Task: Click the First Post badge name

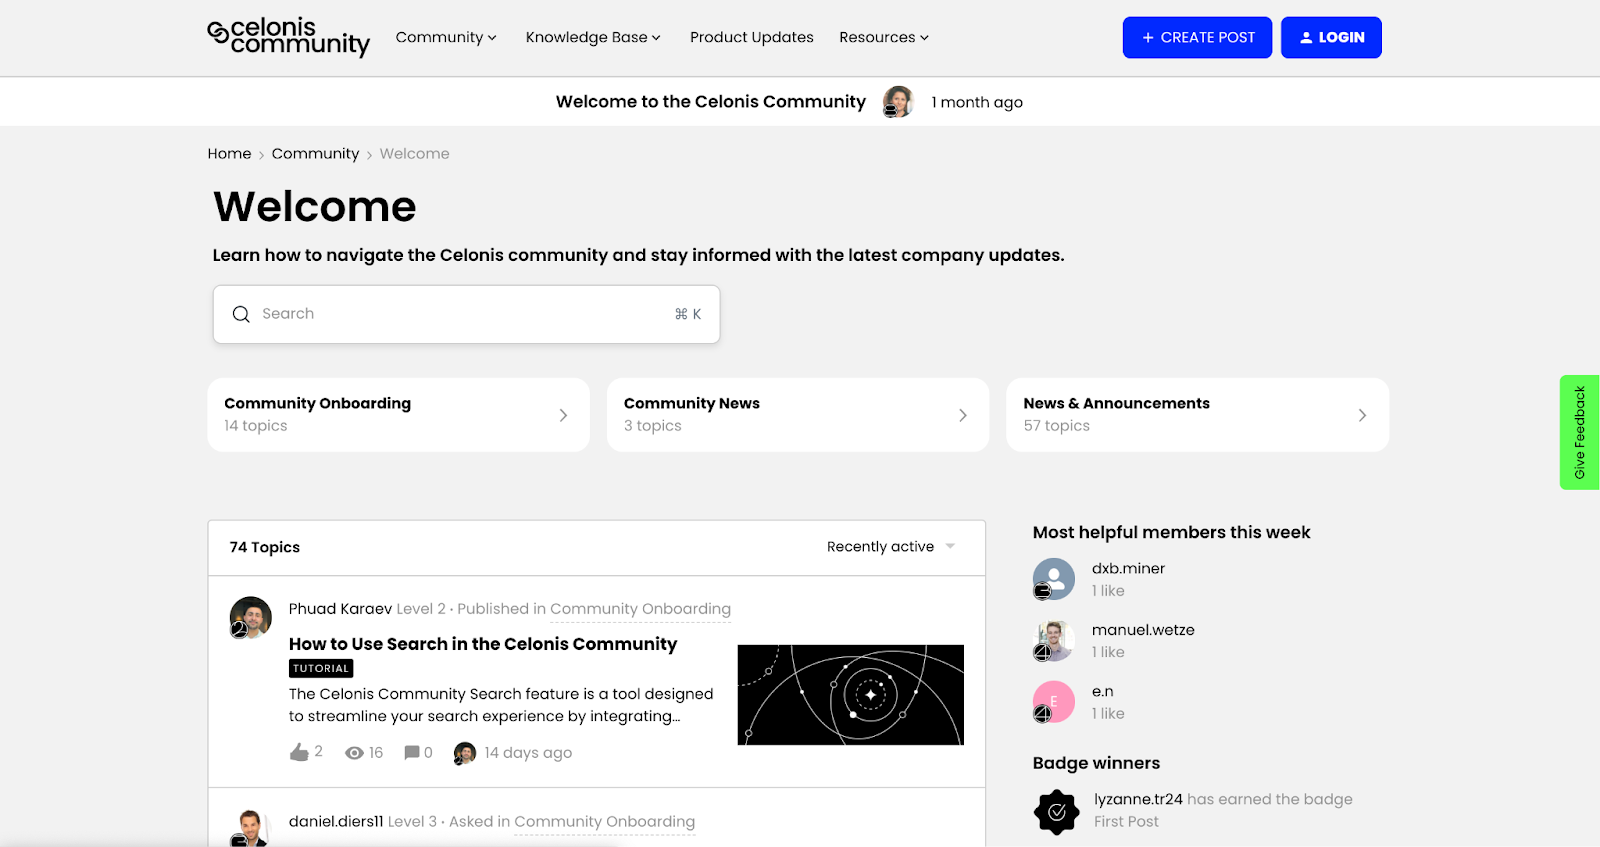Action: [1126, 822]
